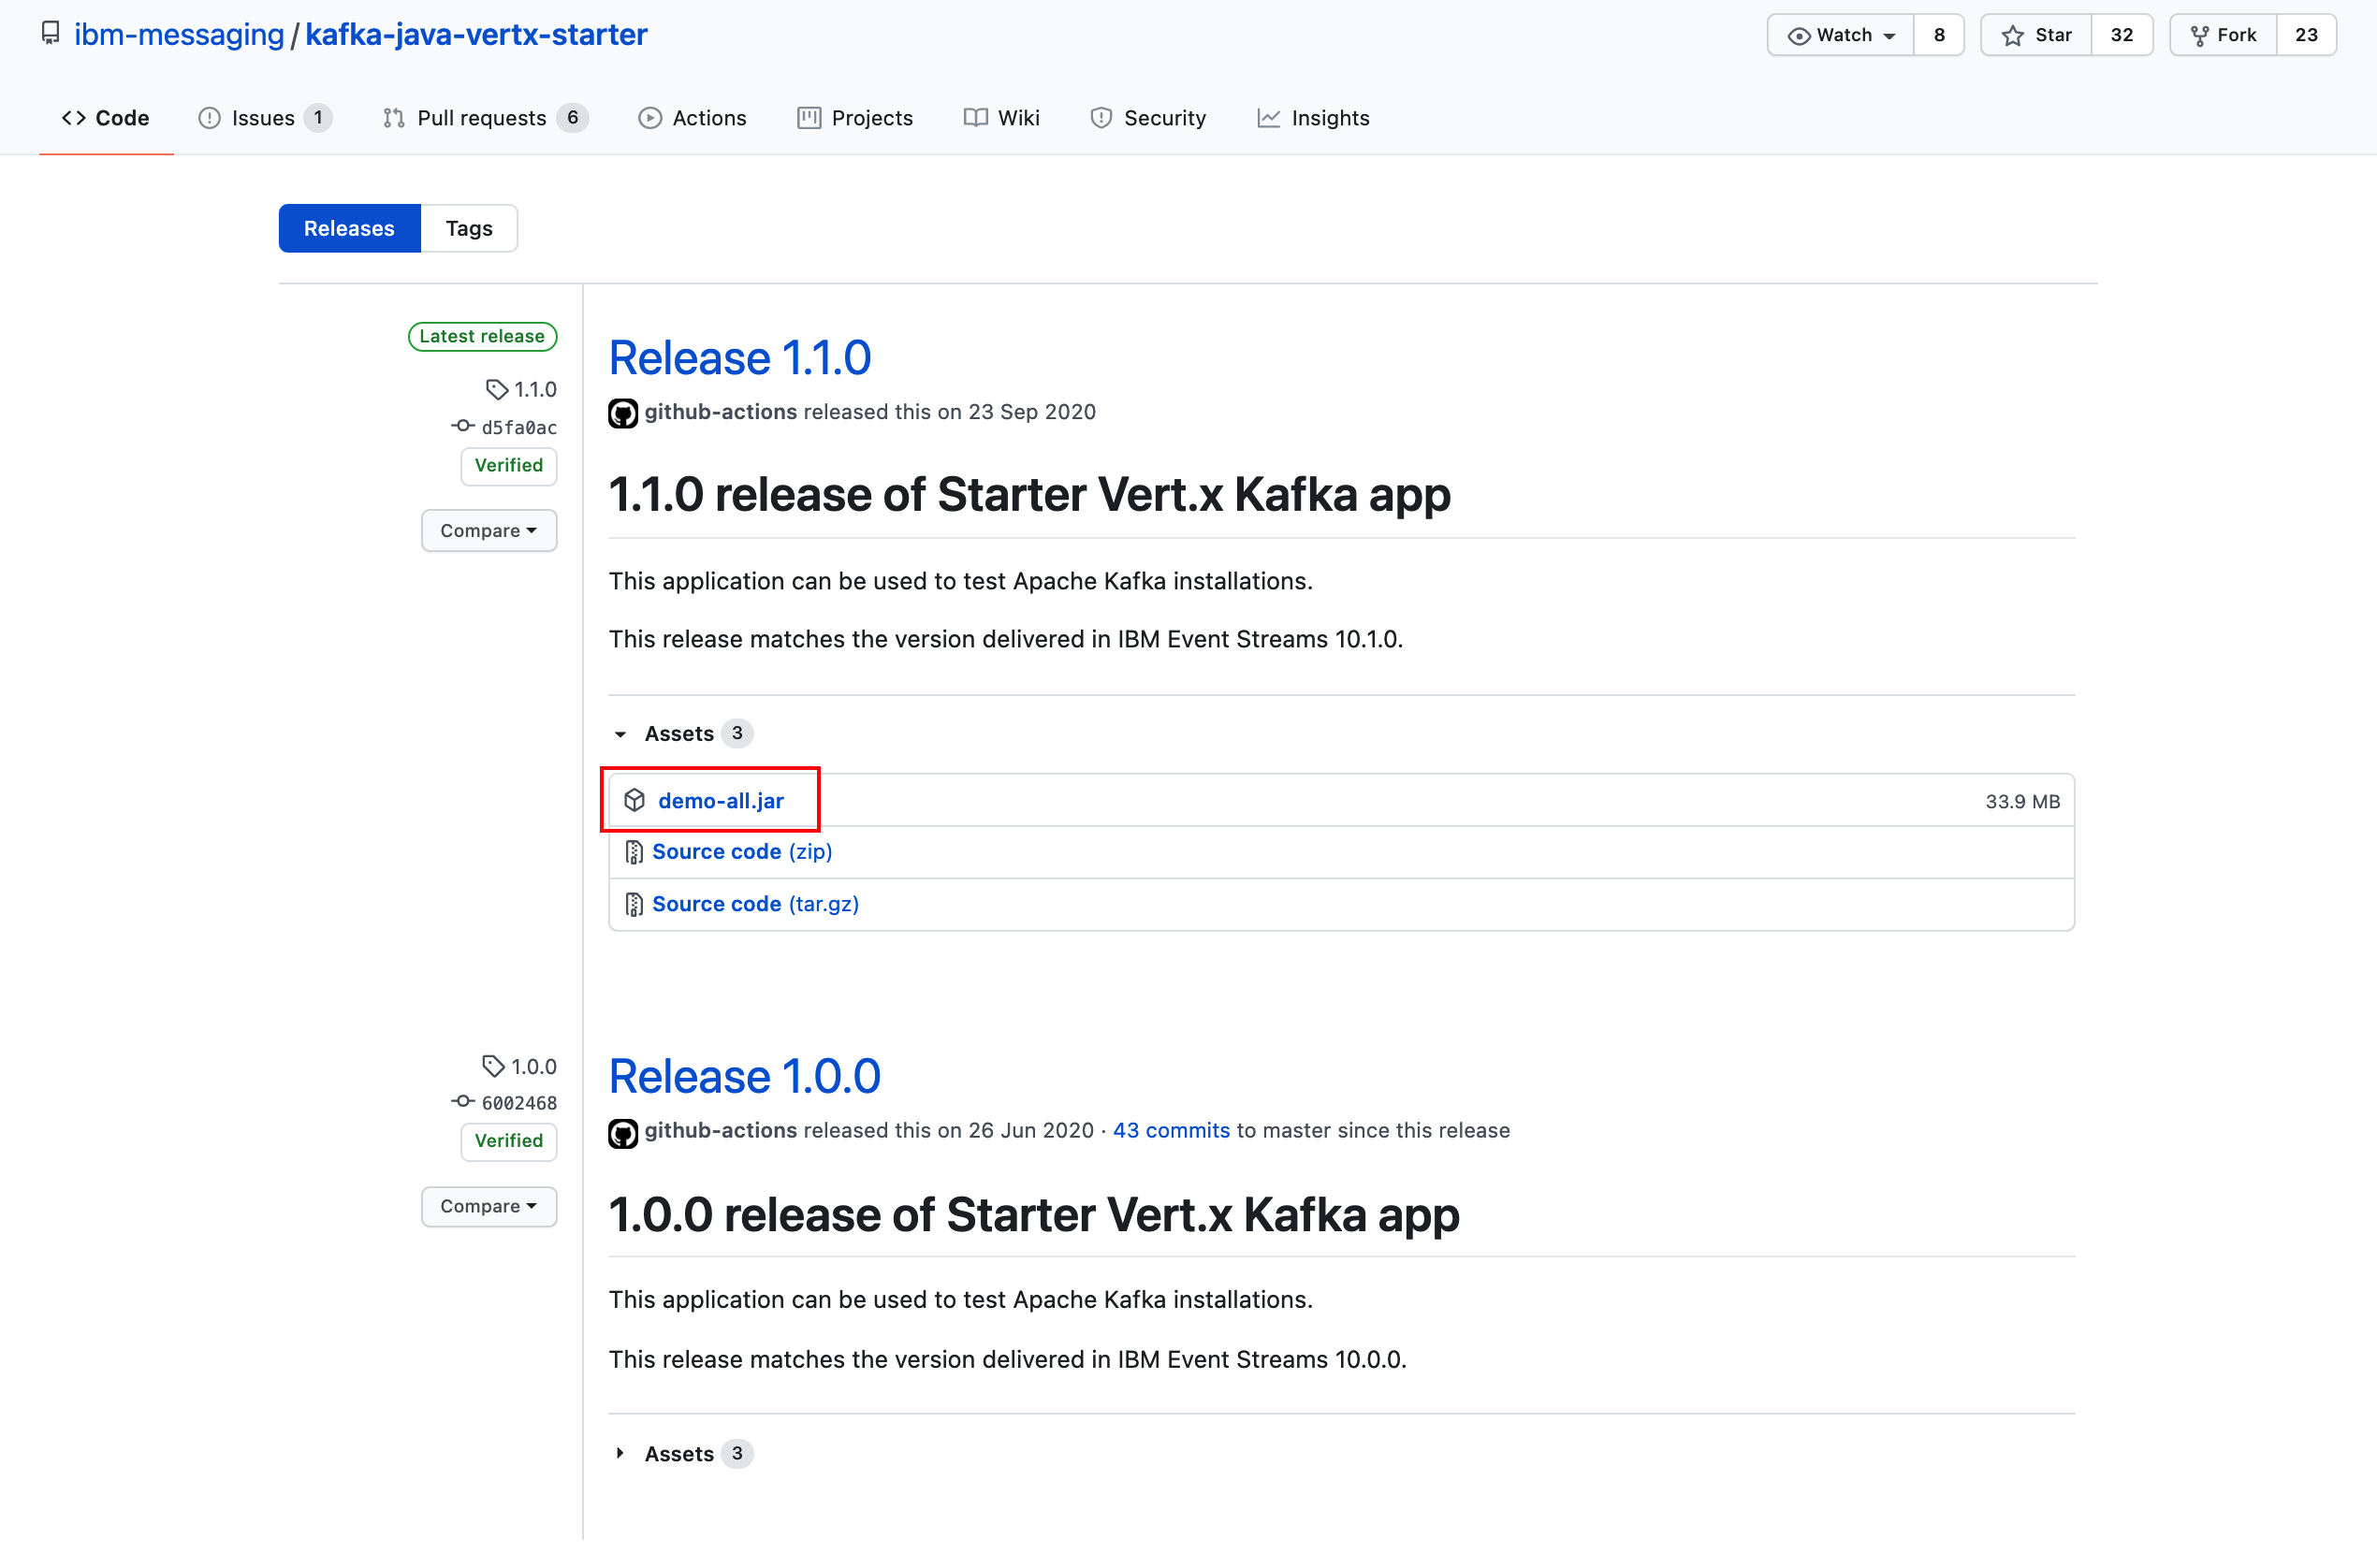
Task: Open the Watch dropdown
Action: pos(1840,35)
